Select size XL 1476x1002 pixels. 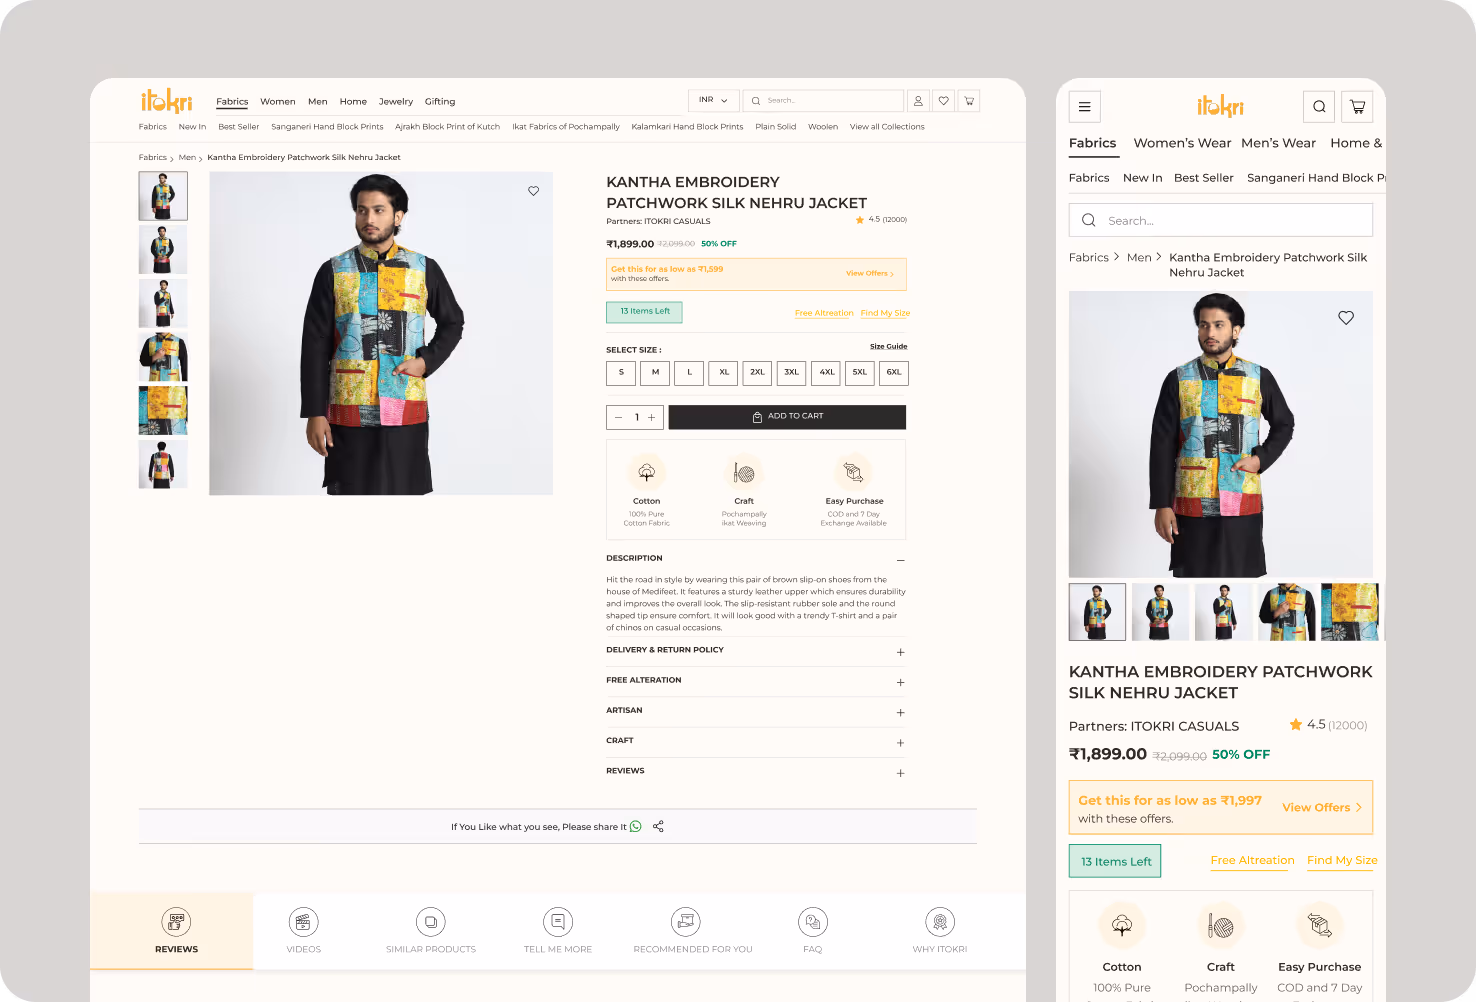click(724, 373)
